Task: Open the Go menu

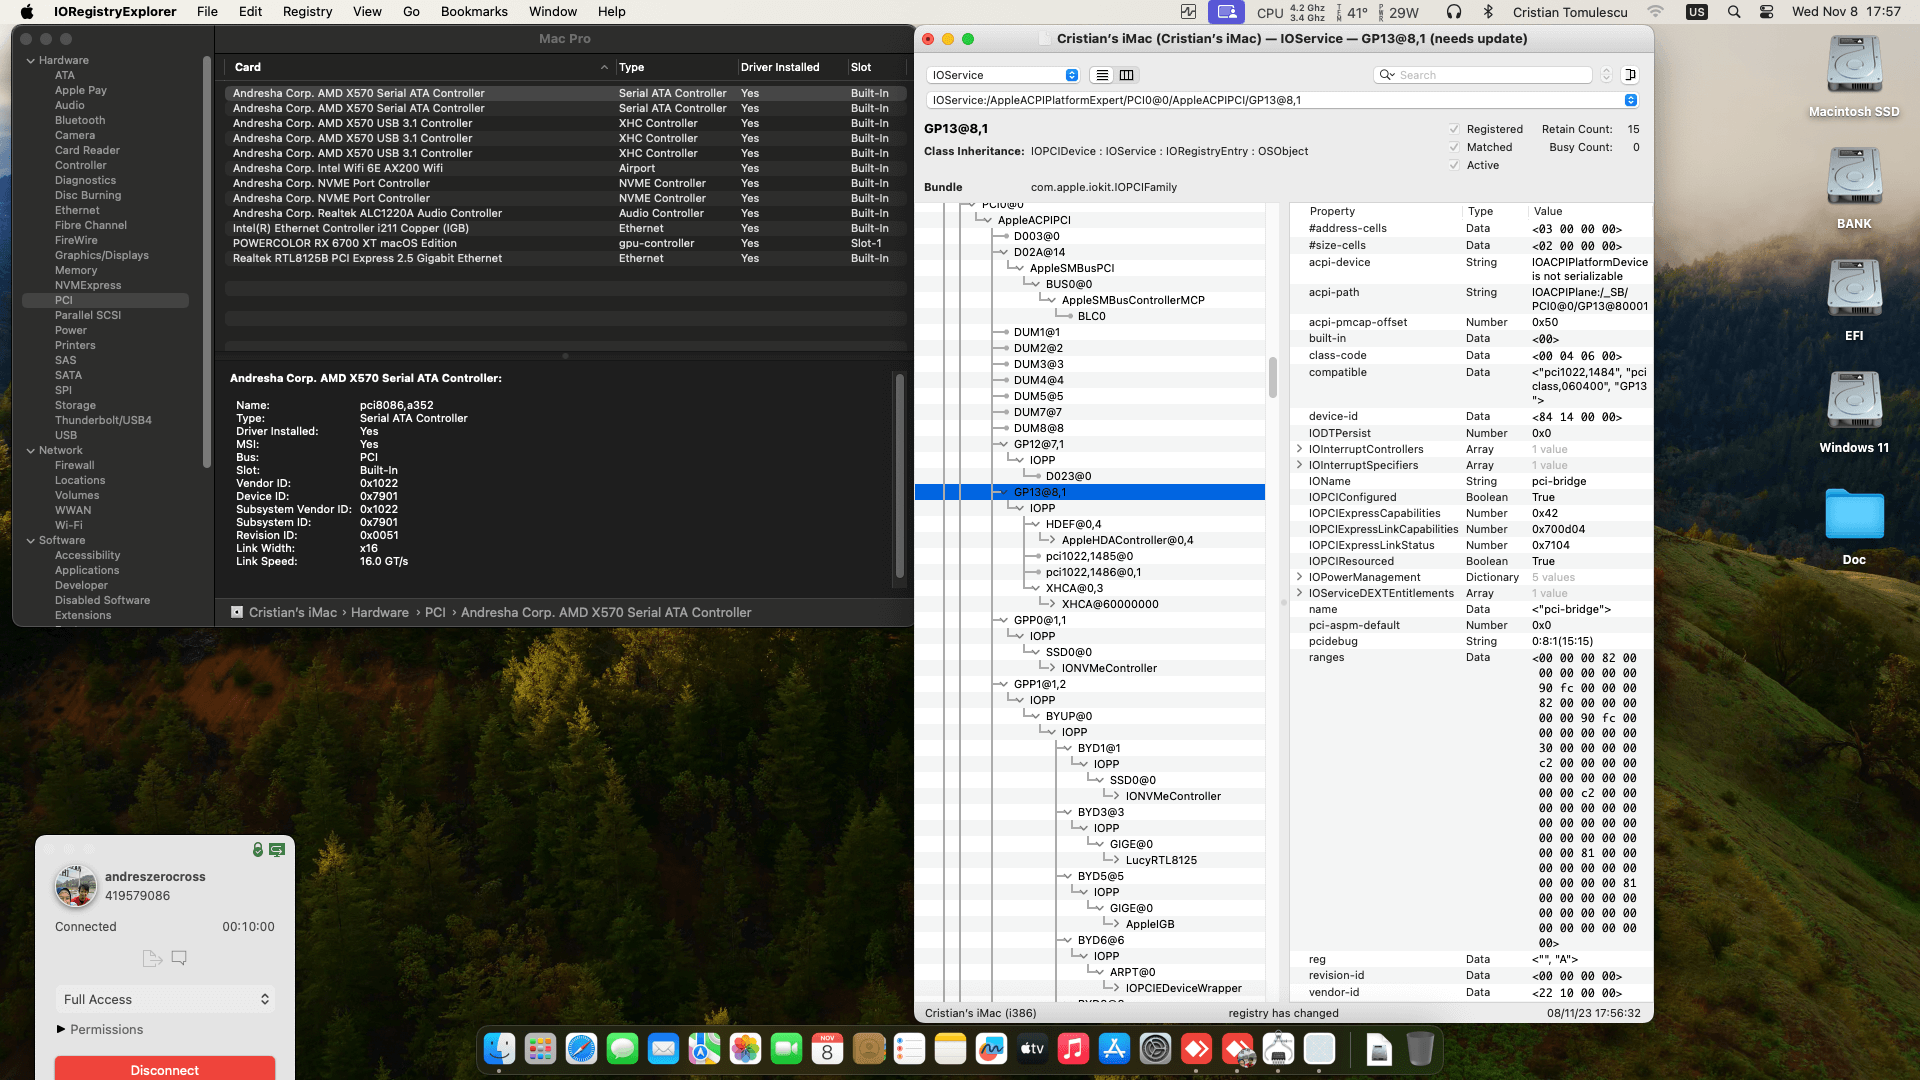Action: 411,12
